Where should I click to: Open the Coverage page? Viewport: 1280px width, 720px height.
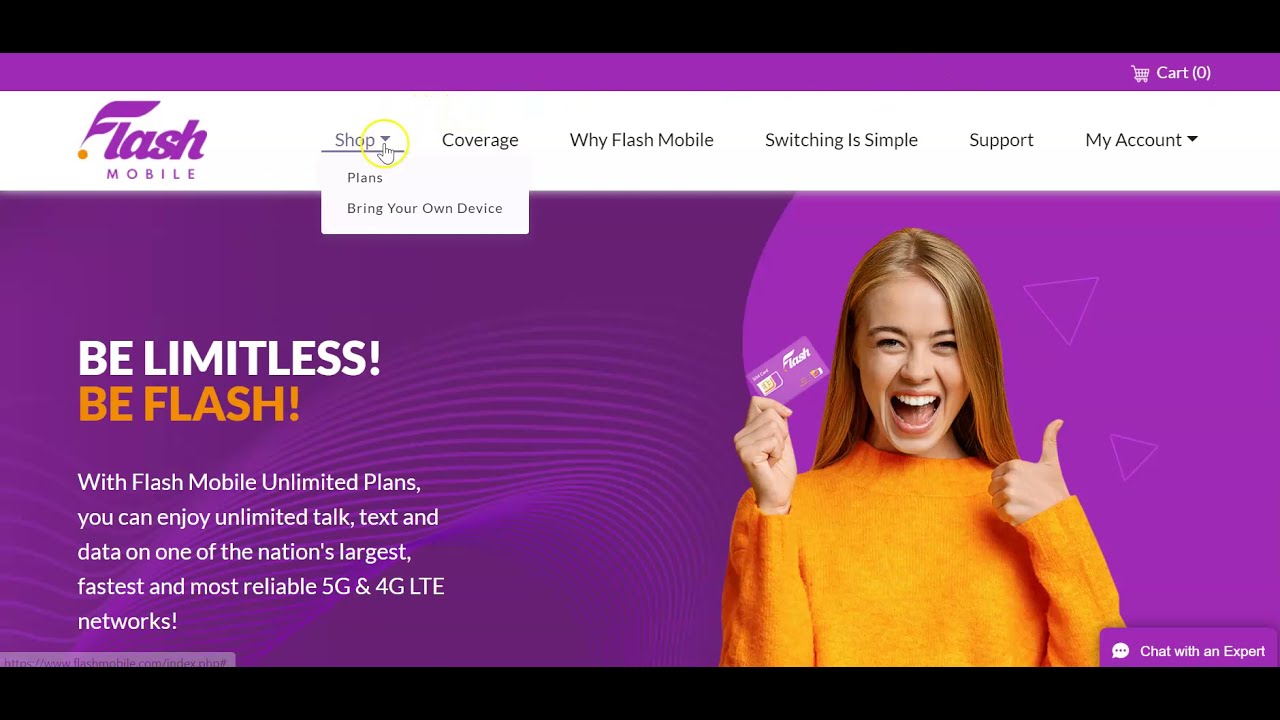[480, 140]
